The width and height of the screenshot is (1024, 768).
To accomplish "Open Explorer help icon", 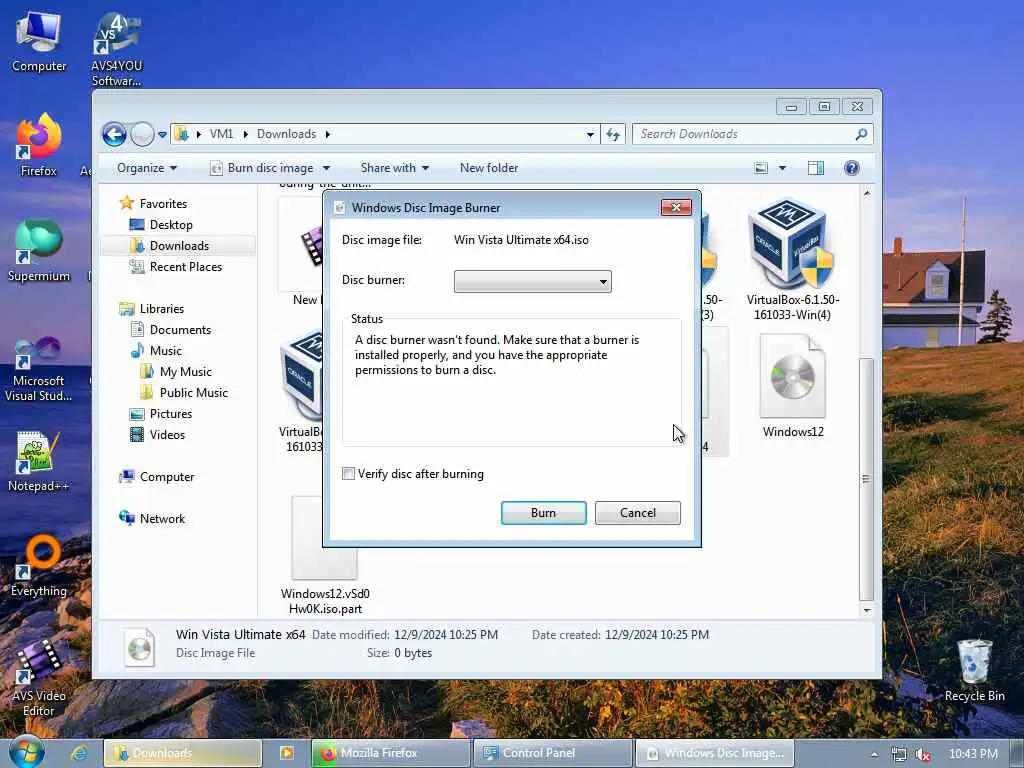I will click(x=852, y=168).
